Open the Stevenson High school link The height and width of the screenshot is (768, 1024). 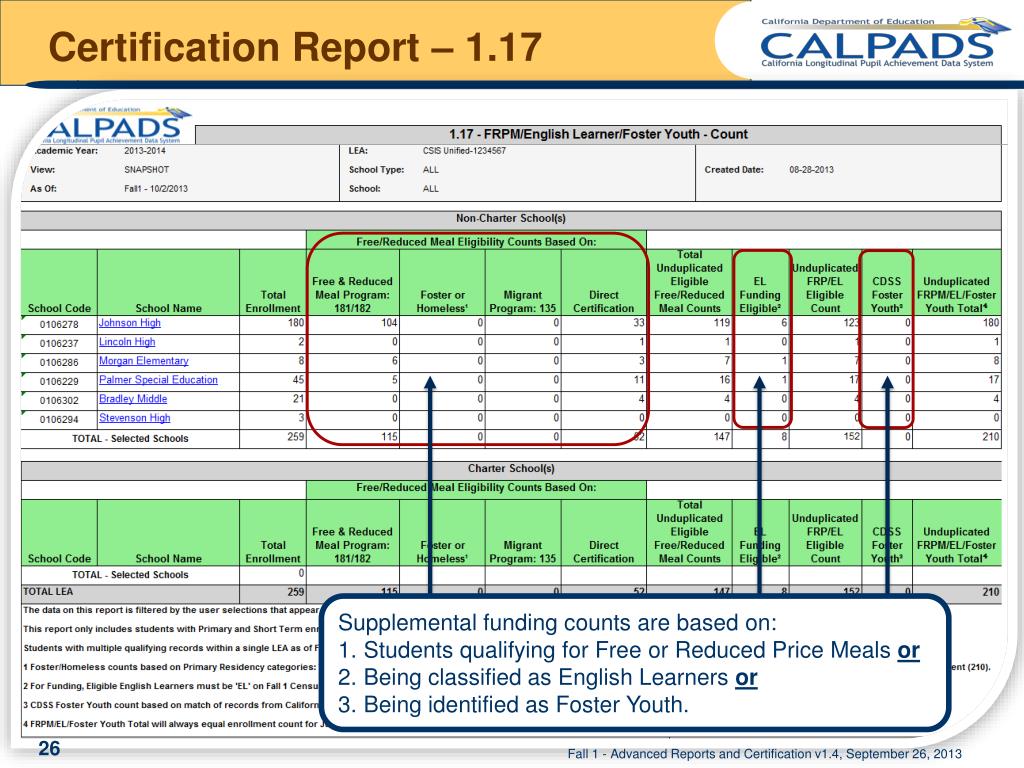[135, 417]
